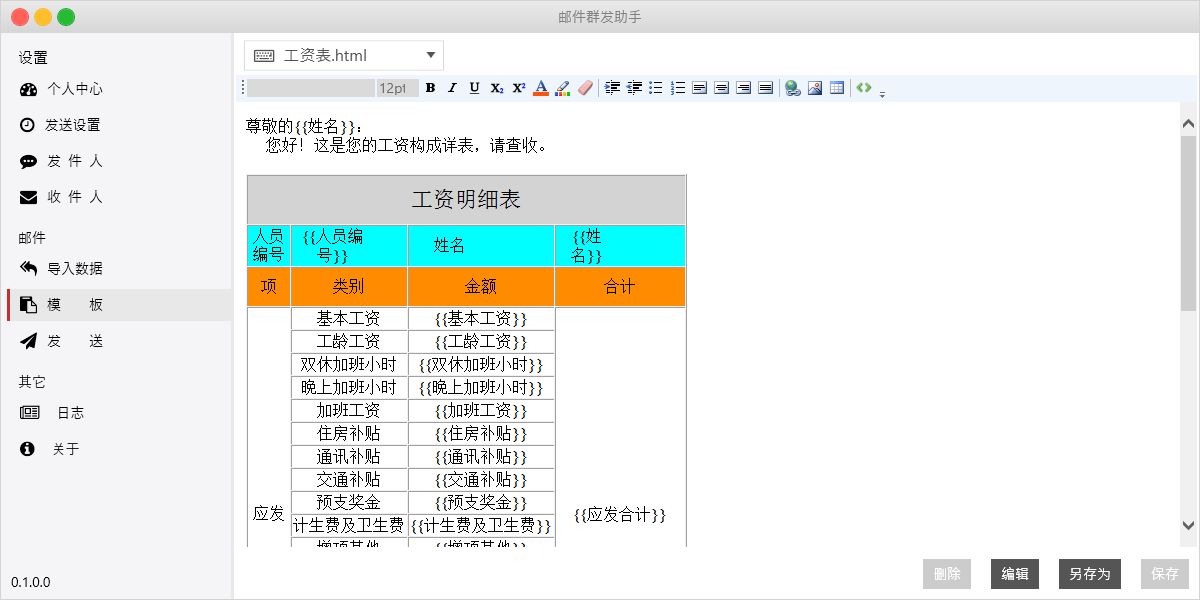Viewport: 1200px width, 600px height.
Task: Click the editor scrollbar down arrow
Action: pyautogui.click(x=1188, y=525)
